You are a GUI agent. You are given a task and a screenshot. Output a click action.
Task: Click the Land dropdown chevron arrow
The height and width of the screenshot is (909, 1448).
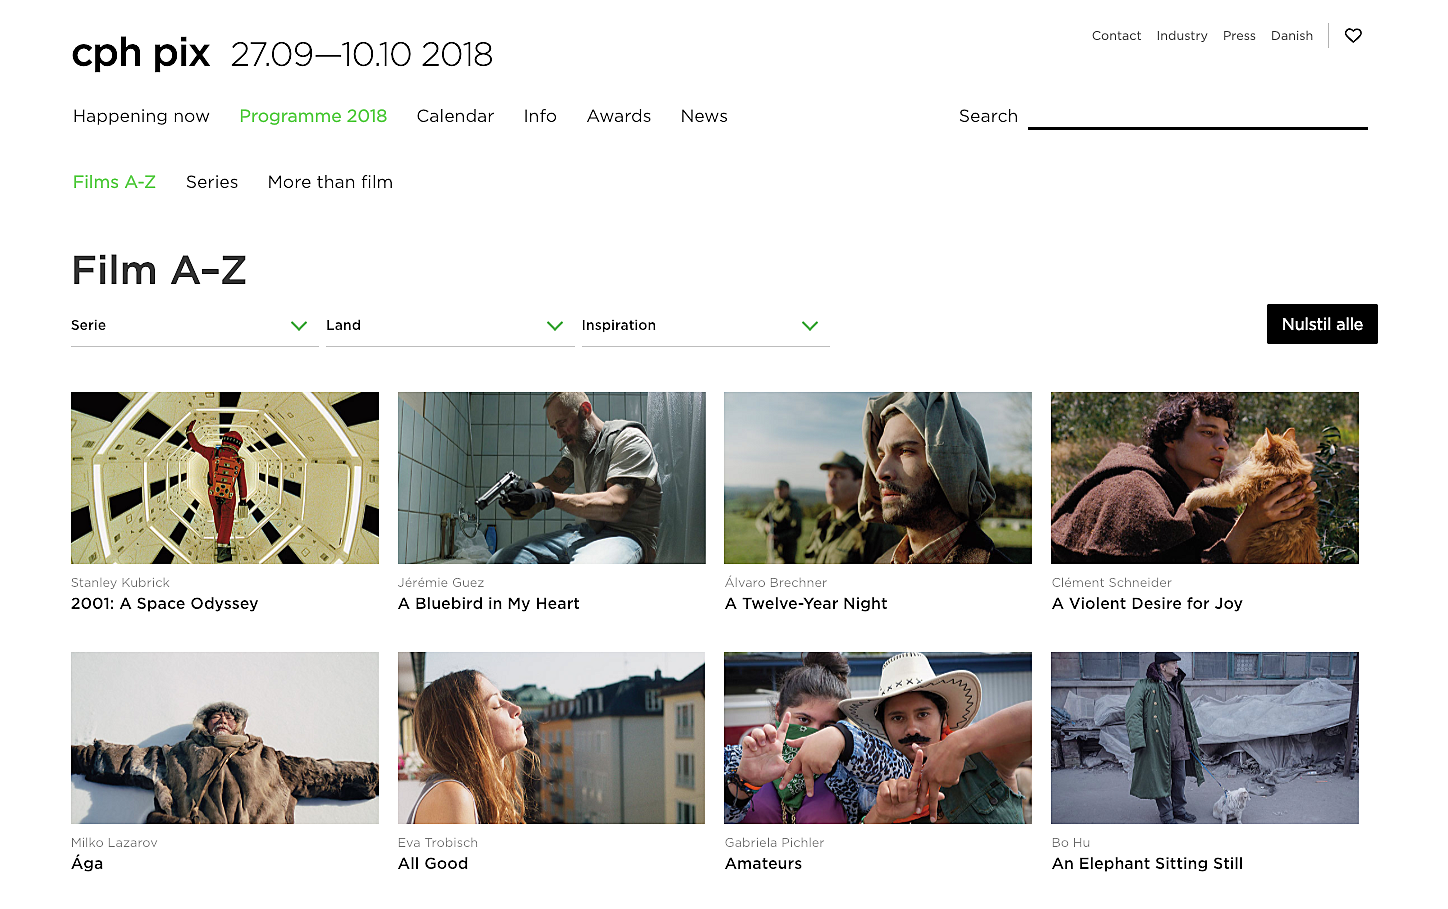[x=555, y=326]
